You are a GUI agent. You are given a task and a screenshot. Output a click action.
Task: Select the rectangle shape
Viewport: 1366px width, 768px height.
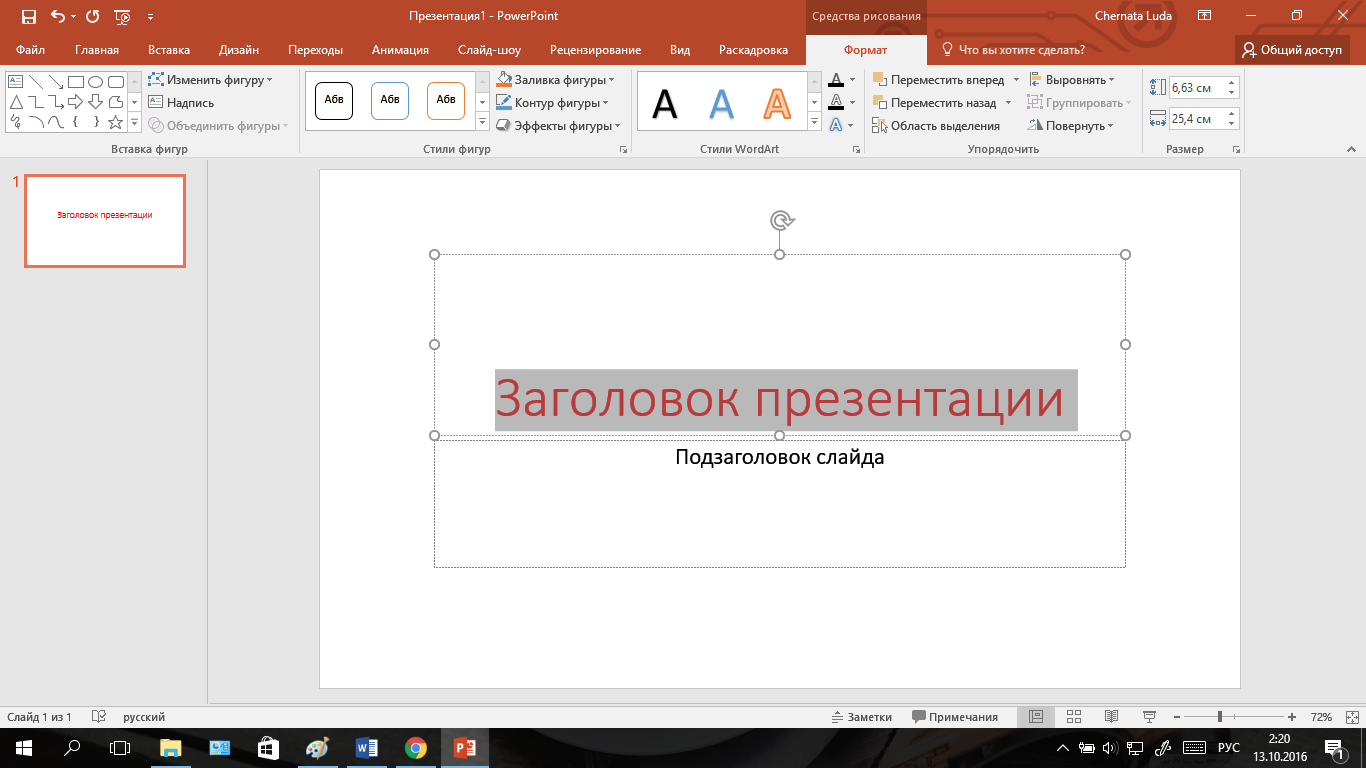tap(76, 82)
